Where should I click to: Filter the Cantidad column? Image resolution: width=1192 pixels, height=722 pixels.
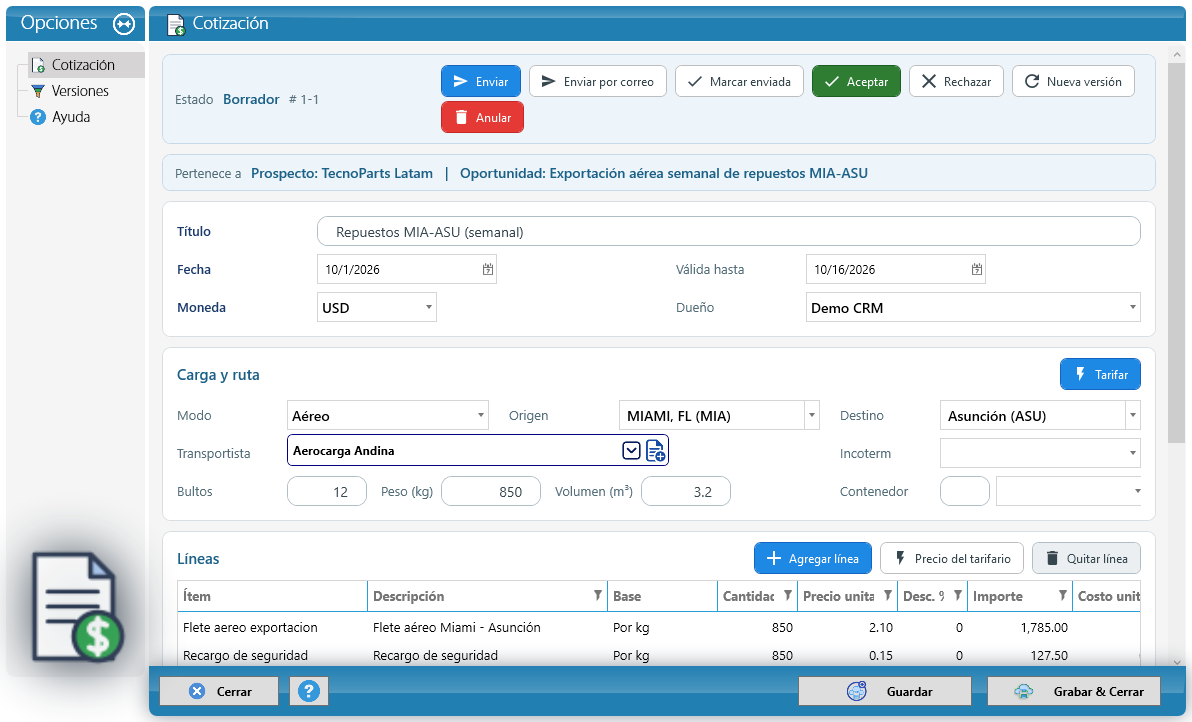coord(788,596)
